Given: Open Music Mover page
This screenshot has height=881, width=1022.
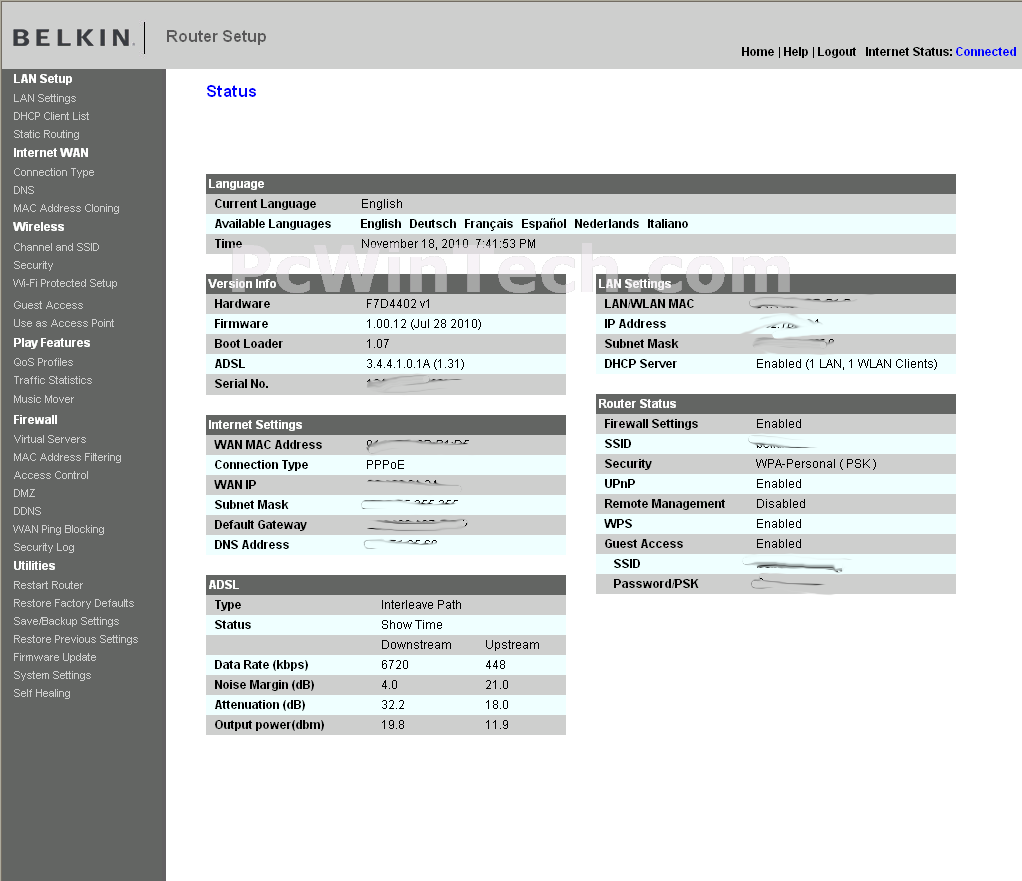Looking at the screenshot, I should pos(44,399).
